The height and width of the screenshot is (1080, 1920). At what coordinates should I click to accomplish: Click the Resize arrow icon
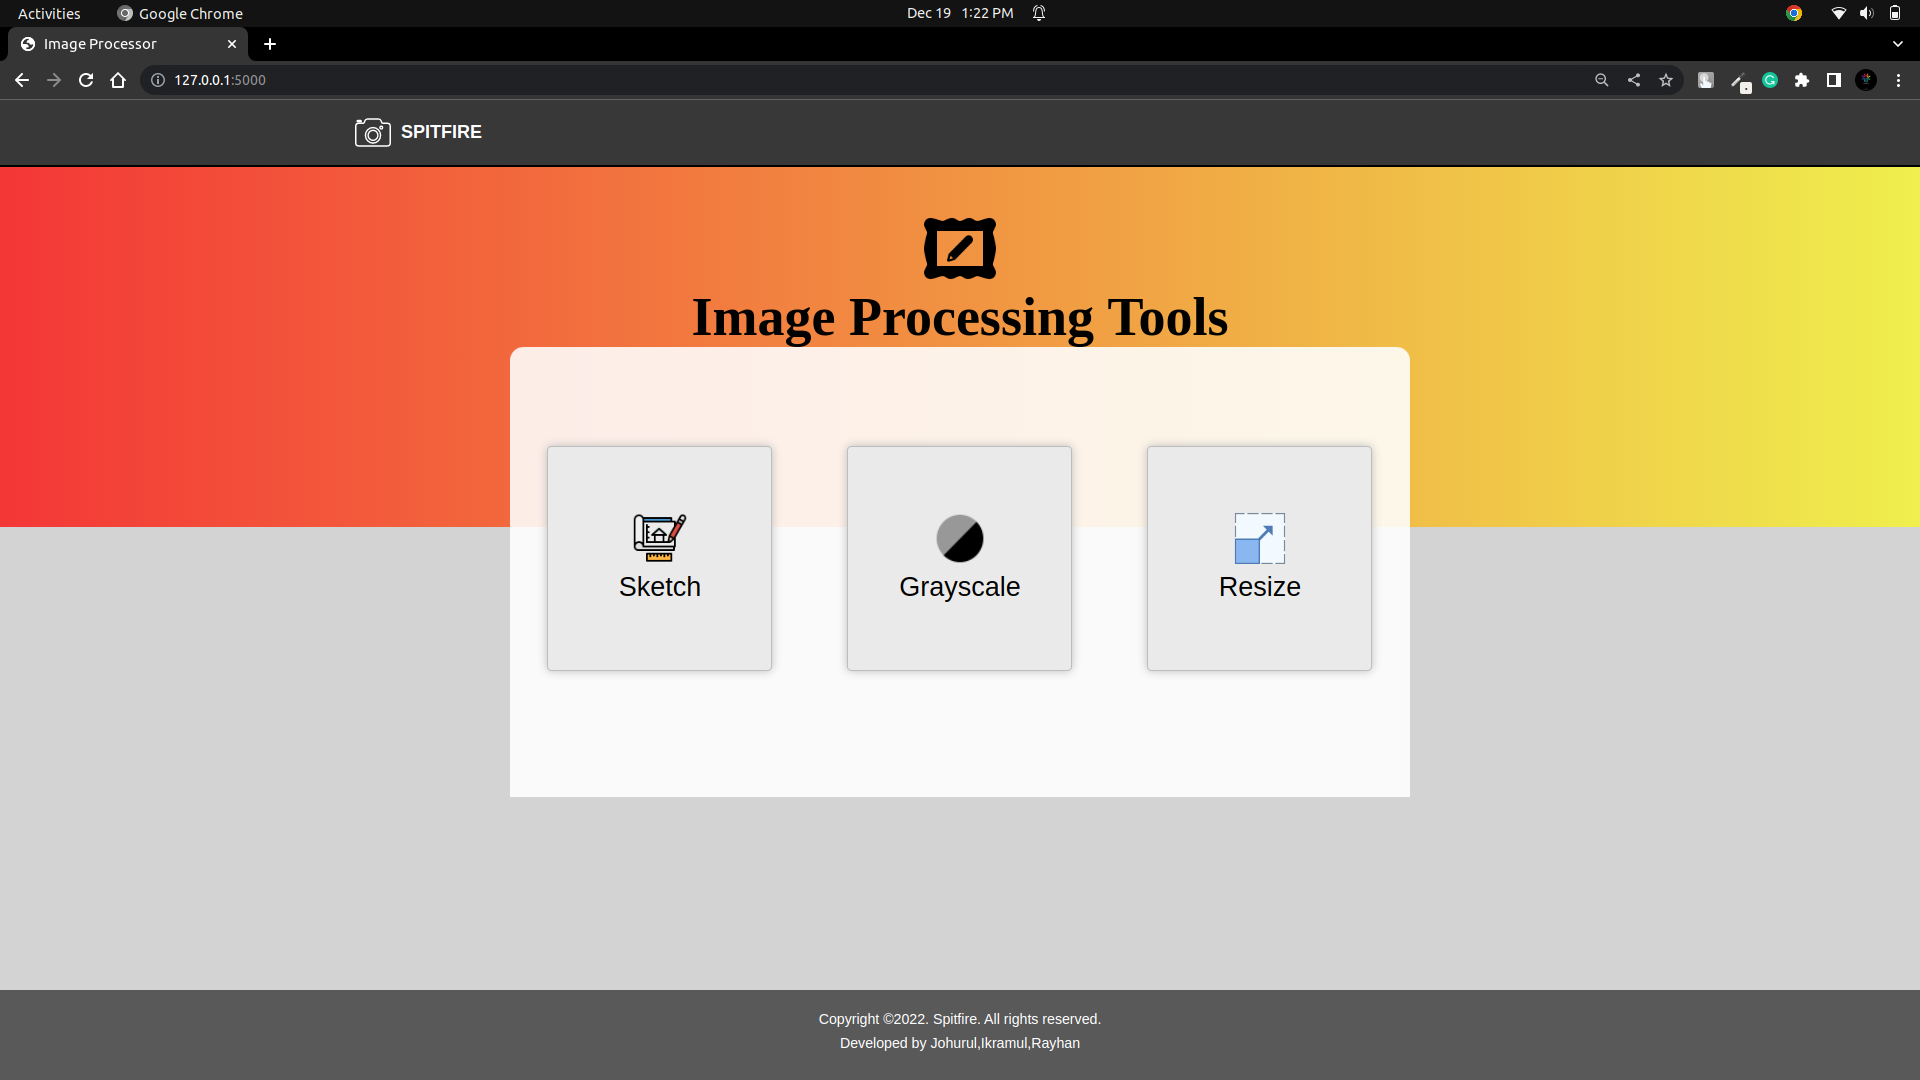pyautogui.click(x=1259, y=538)
